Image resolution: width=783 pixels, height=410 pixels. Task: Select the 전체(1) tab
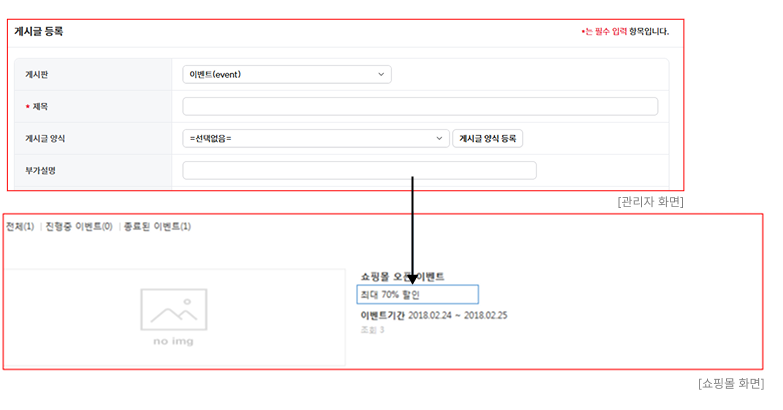point(20,227)
